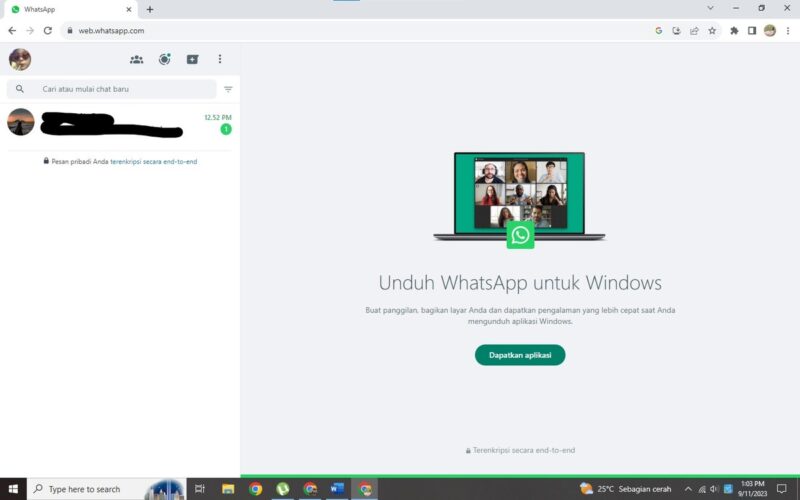Click the lock site info icon
Image resolution: width=800 pixels, height=500 pixels.
(70, 31)
